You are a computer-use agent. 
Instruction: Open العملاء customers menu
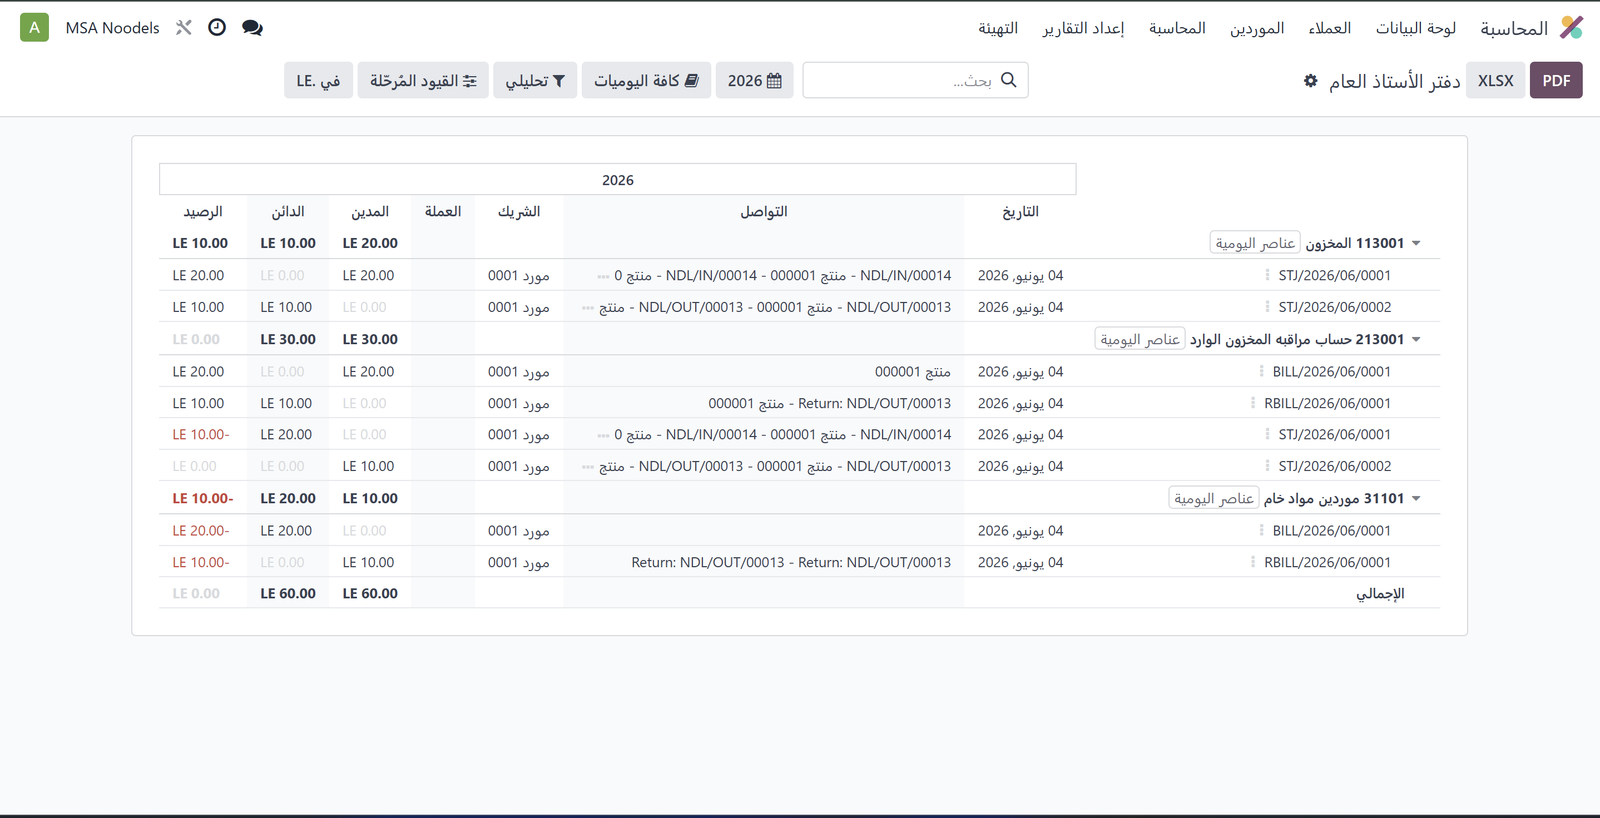pyautogui.click(x=1329, y=28)
